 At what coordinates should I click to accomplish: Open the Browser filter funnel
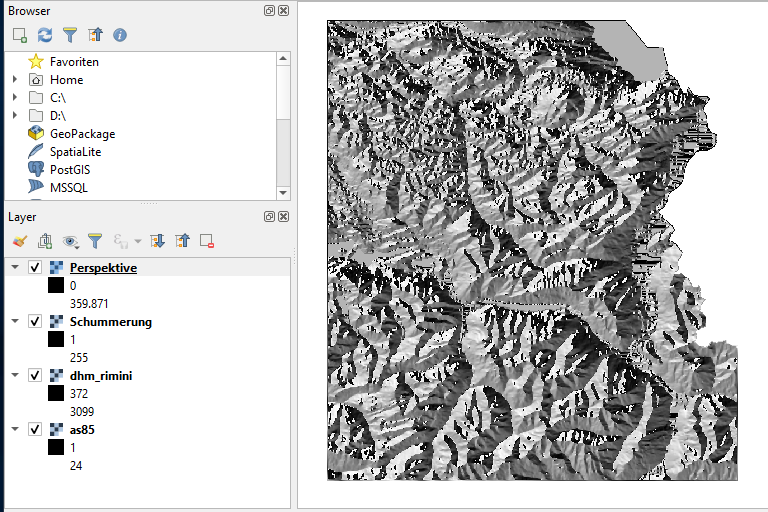click(x=69, y=35)
